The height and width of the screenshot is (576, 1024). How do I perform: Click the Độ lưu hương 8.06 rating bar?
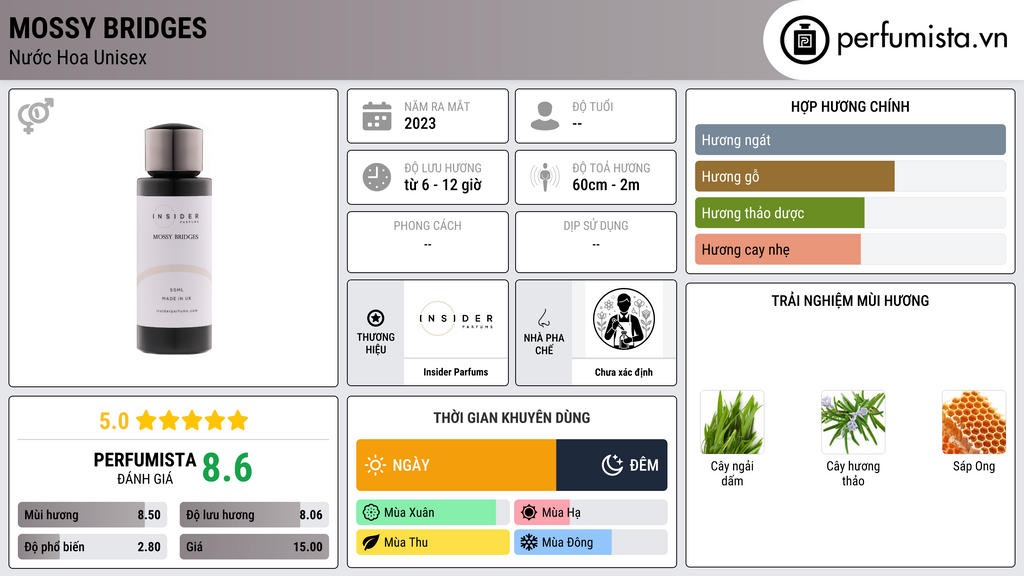[x=254, y=515]
